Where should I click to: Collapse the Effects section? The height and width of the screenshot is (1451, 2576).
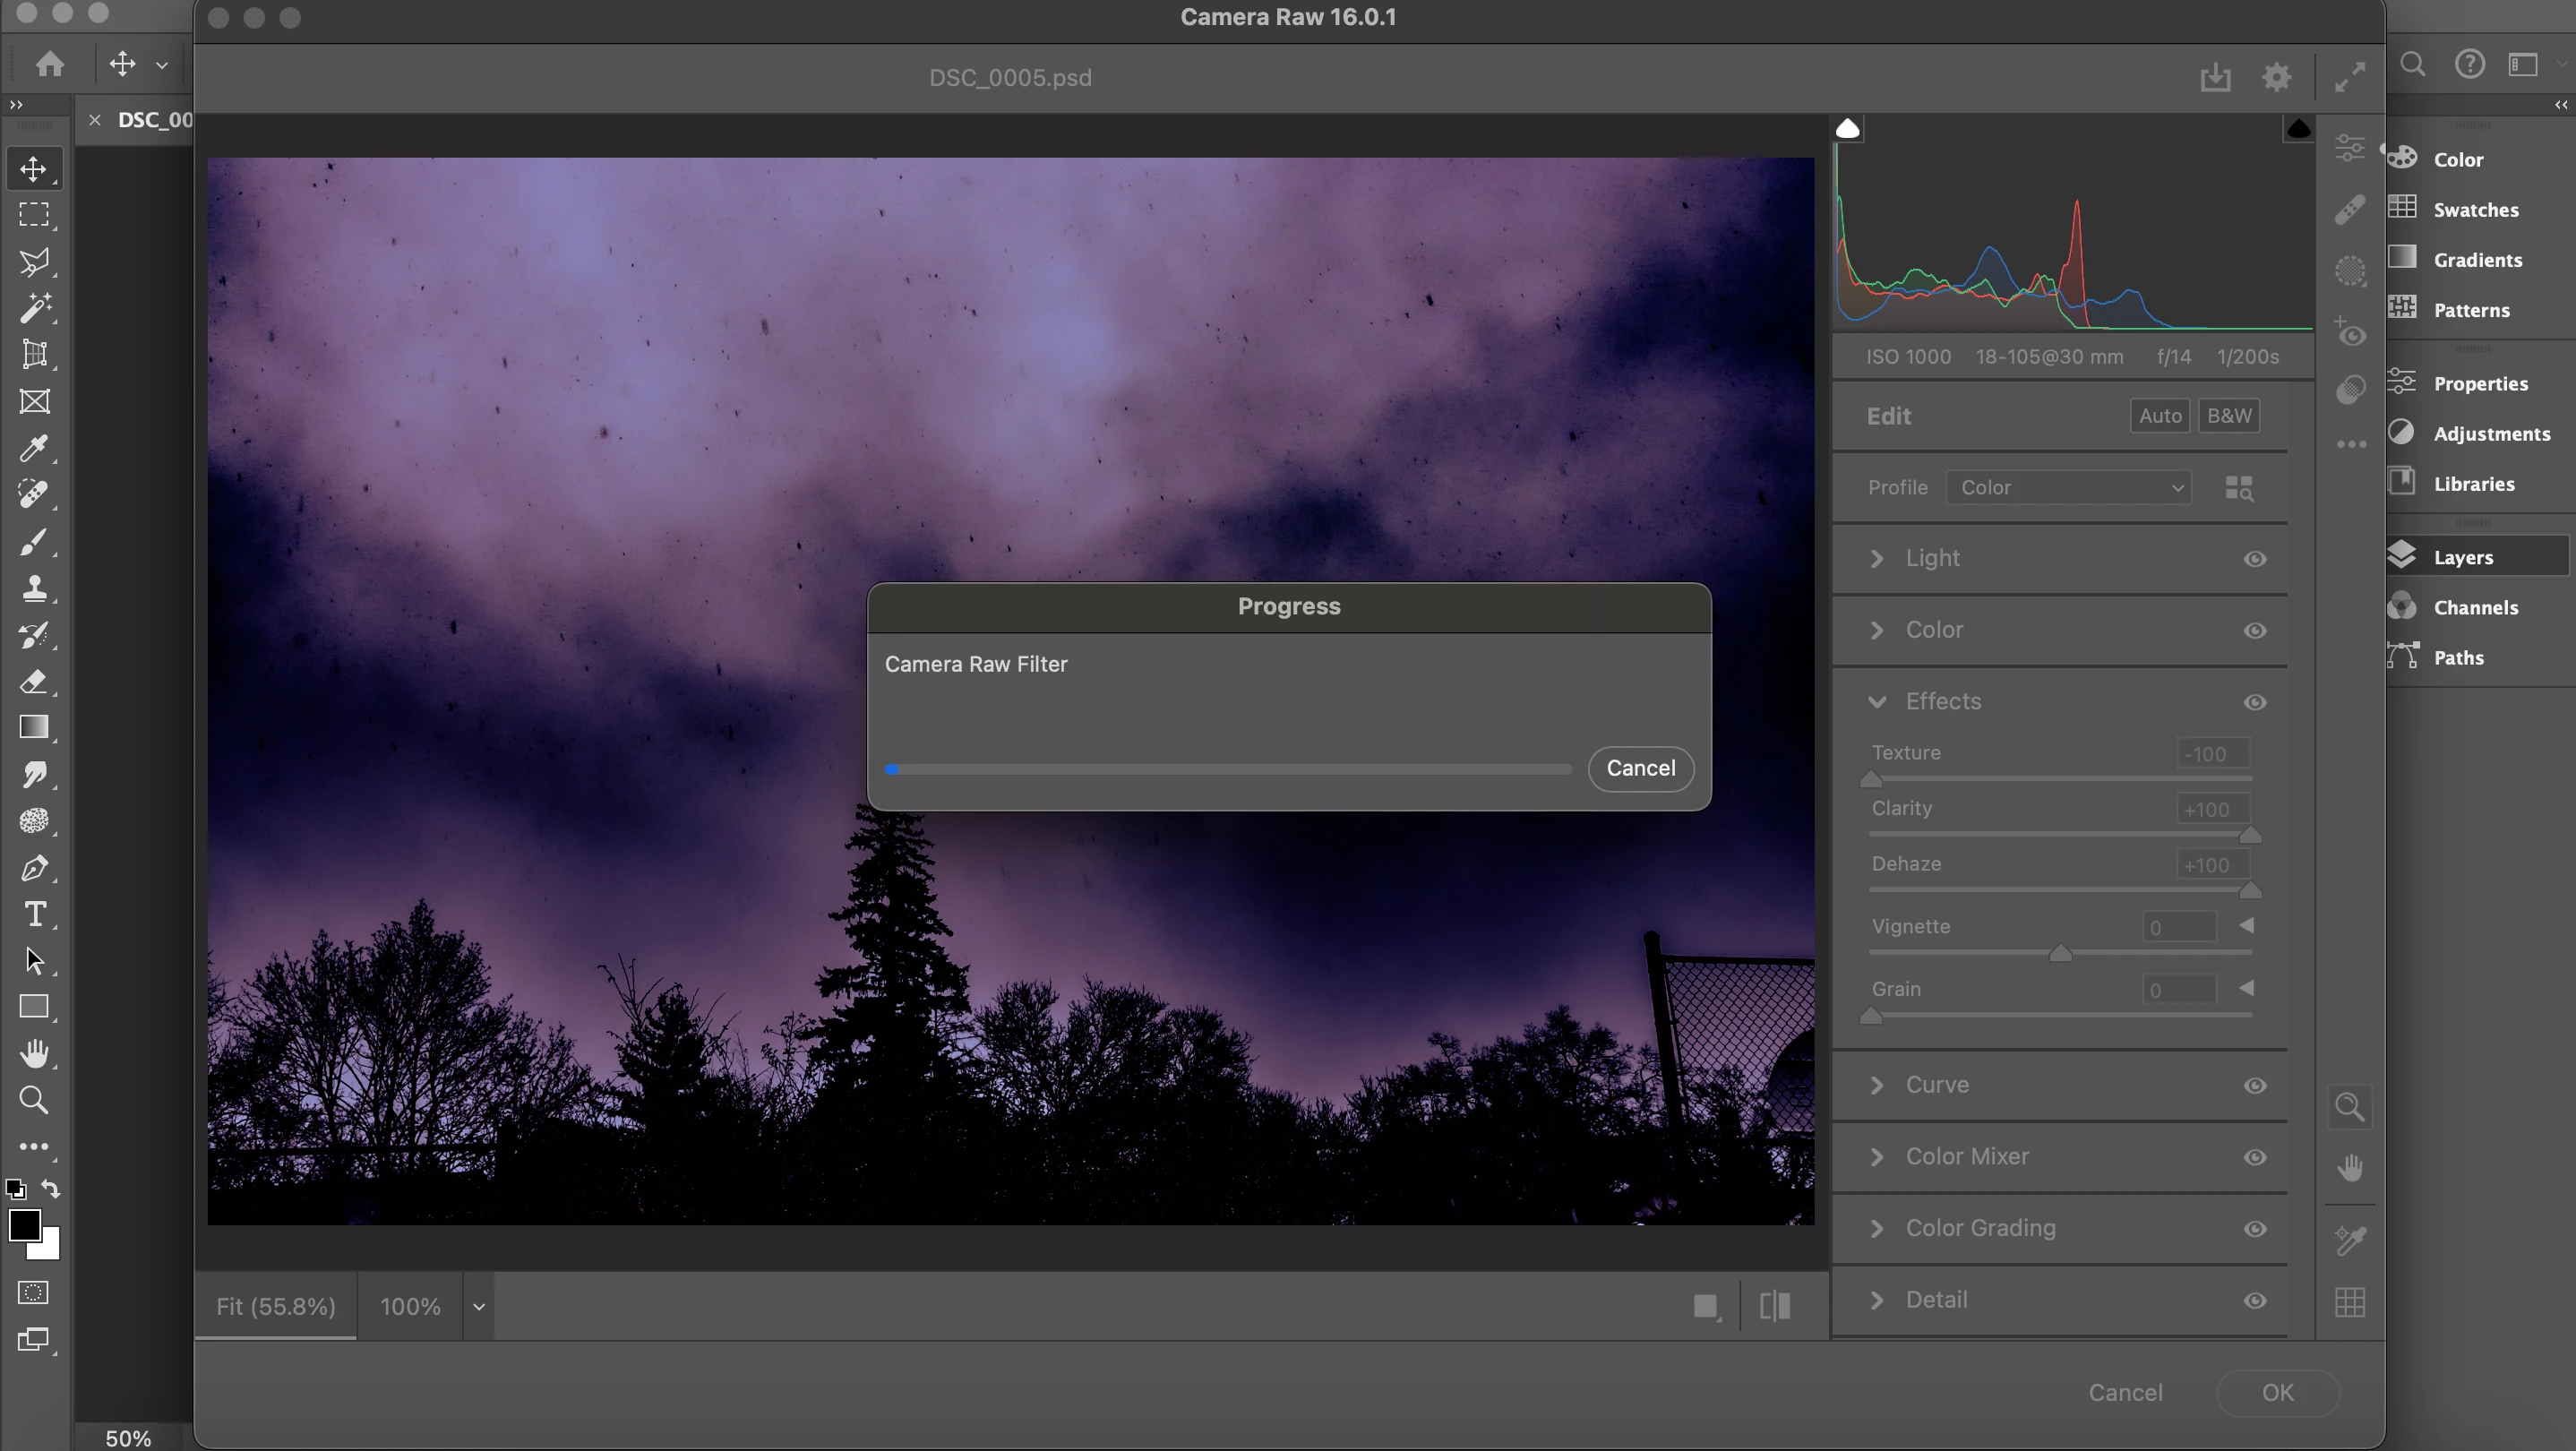pos(1877,702)
